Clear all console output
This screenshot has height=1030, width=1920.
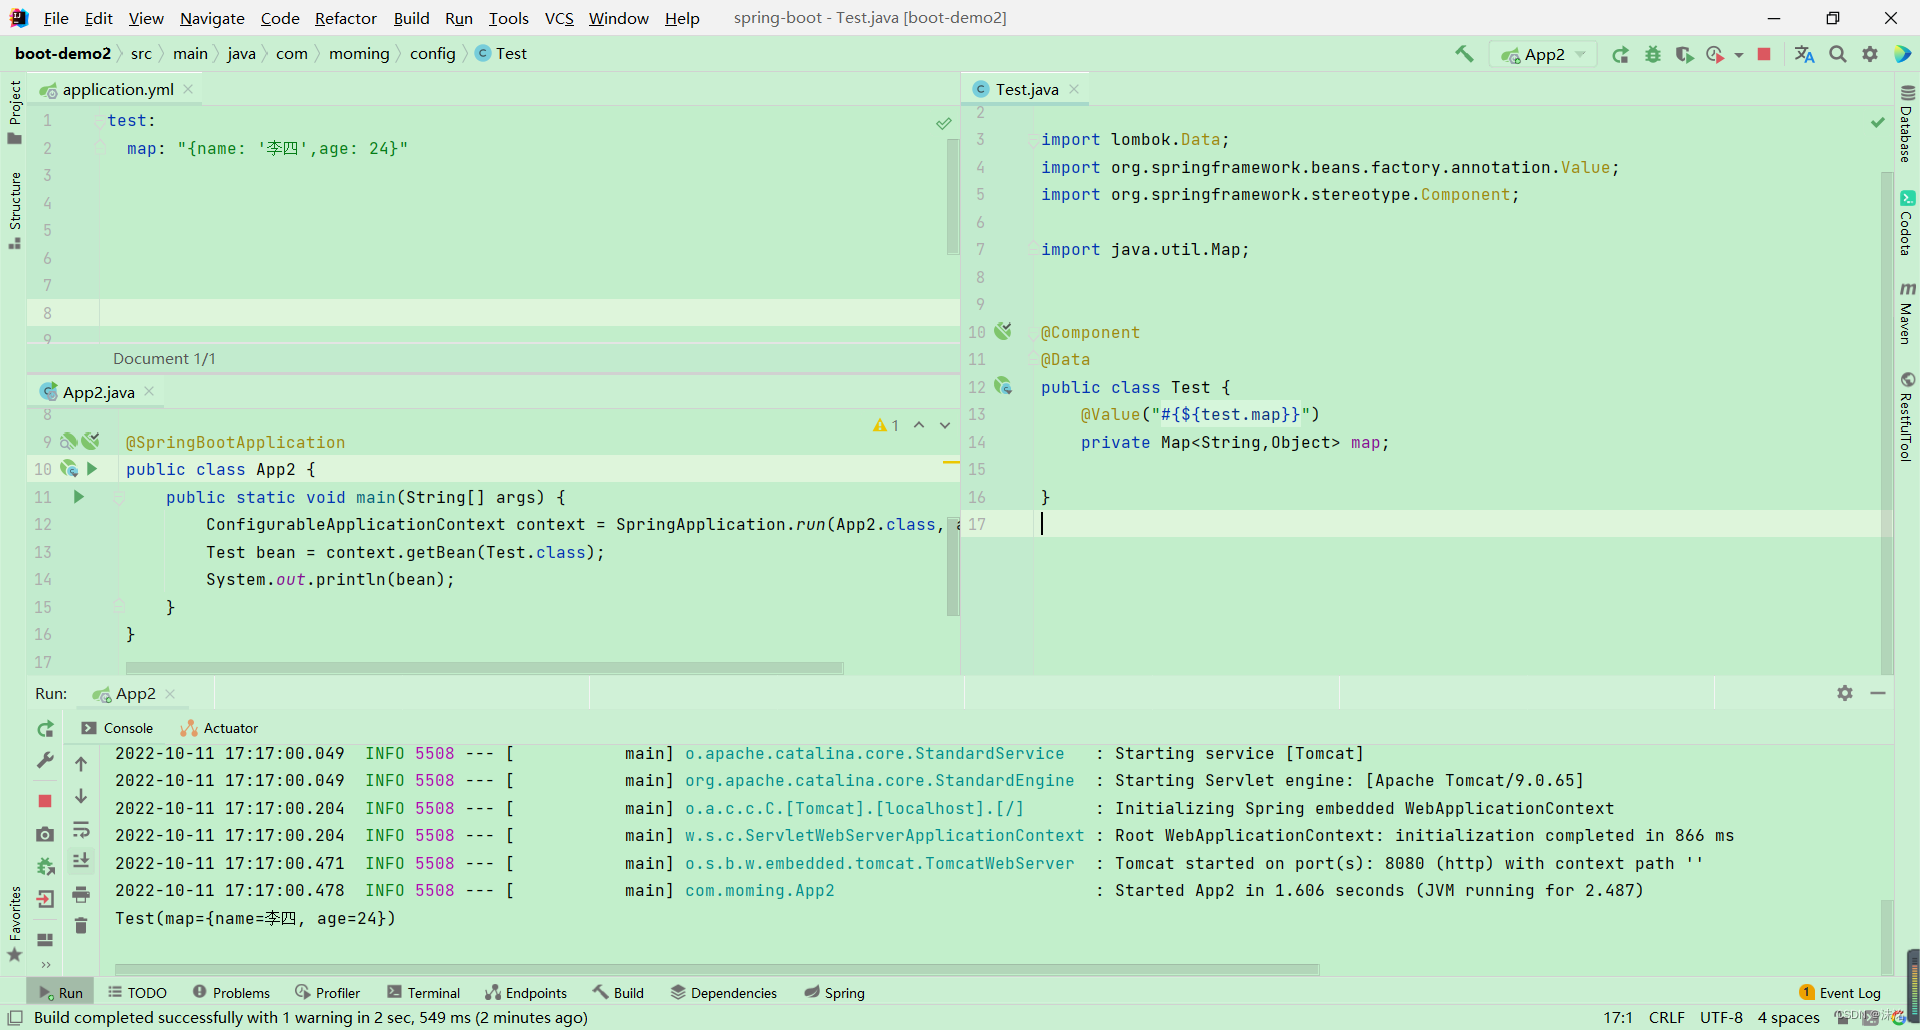(x=82, y=926)
